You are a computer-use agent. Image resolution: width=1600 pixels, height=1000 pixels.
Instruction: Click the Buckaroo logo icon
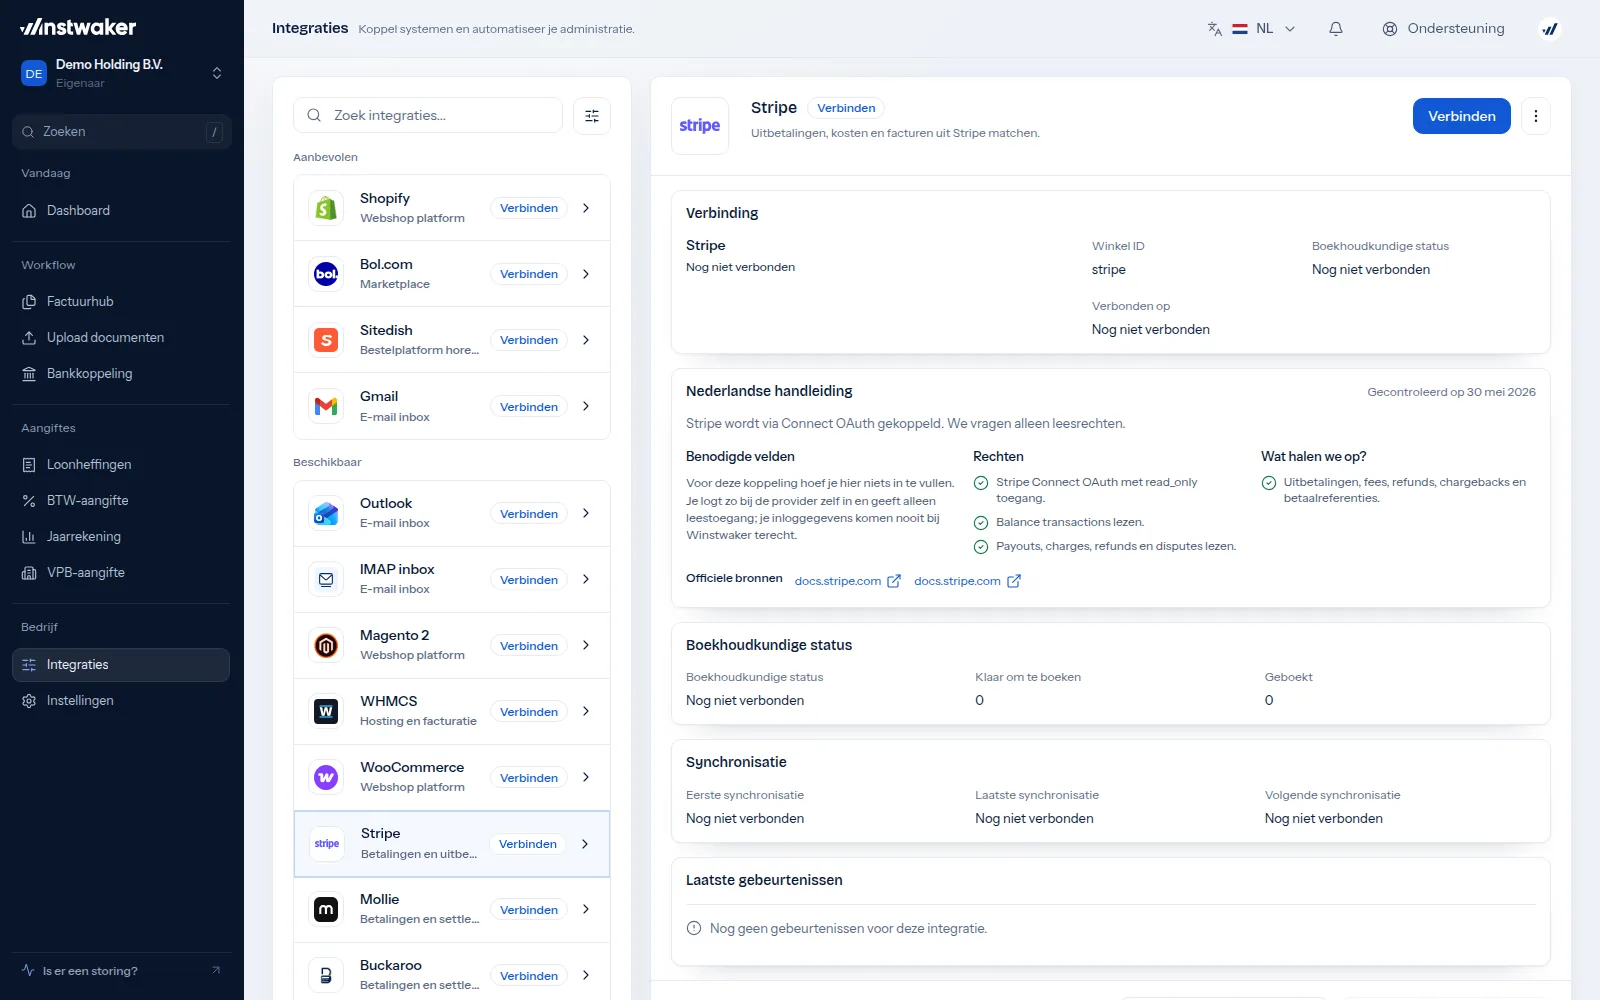point(326,976)
